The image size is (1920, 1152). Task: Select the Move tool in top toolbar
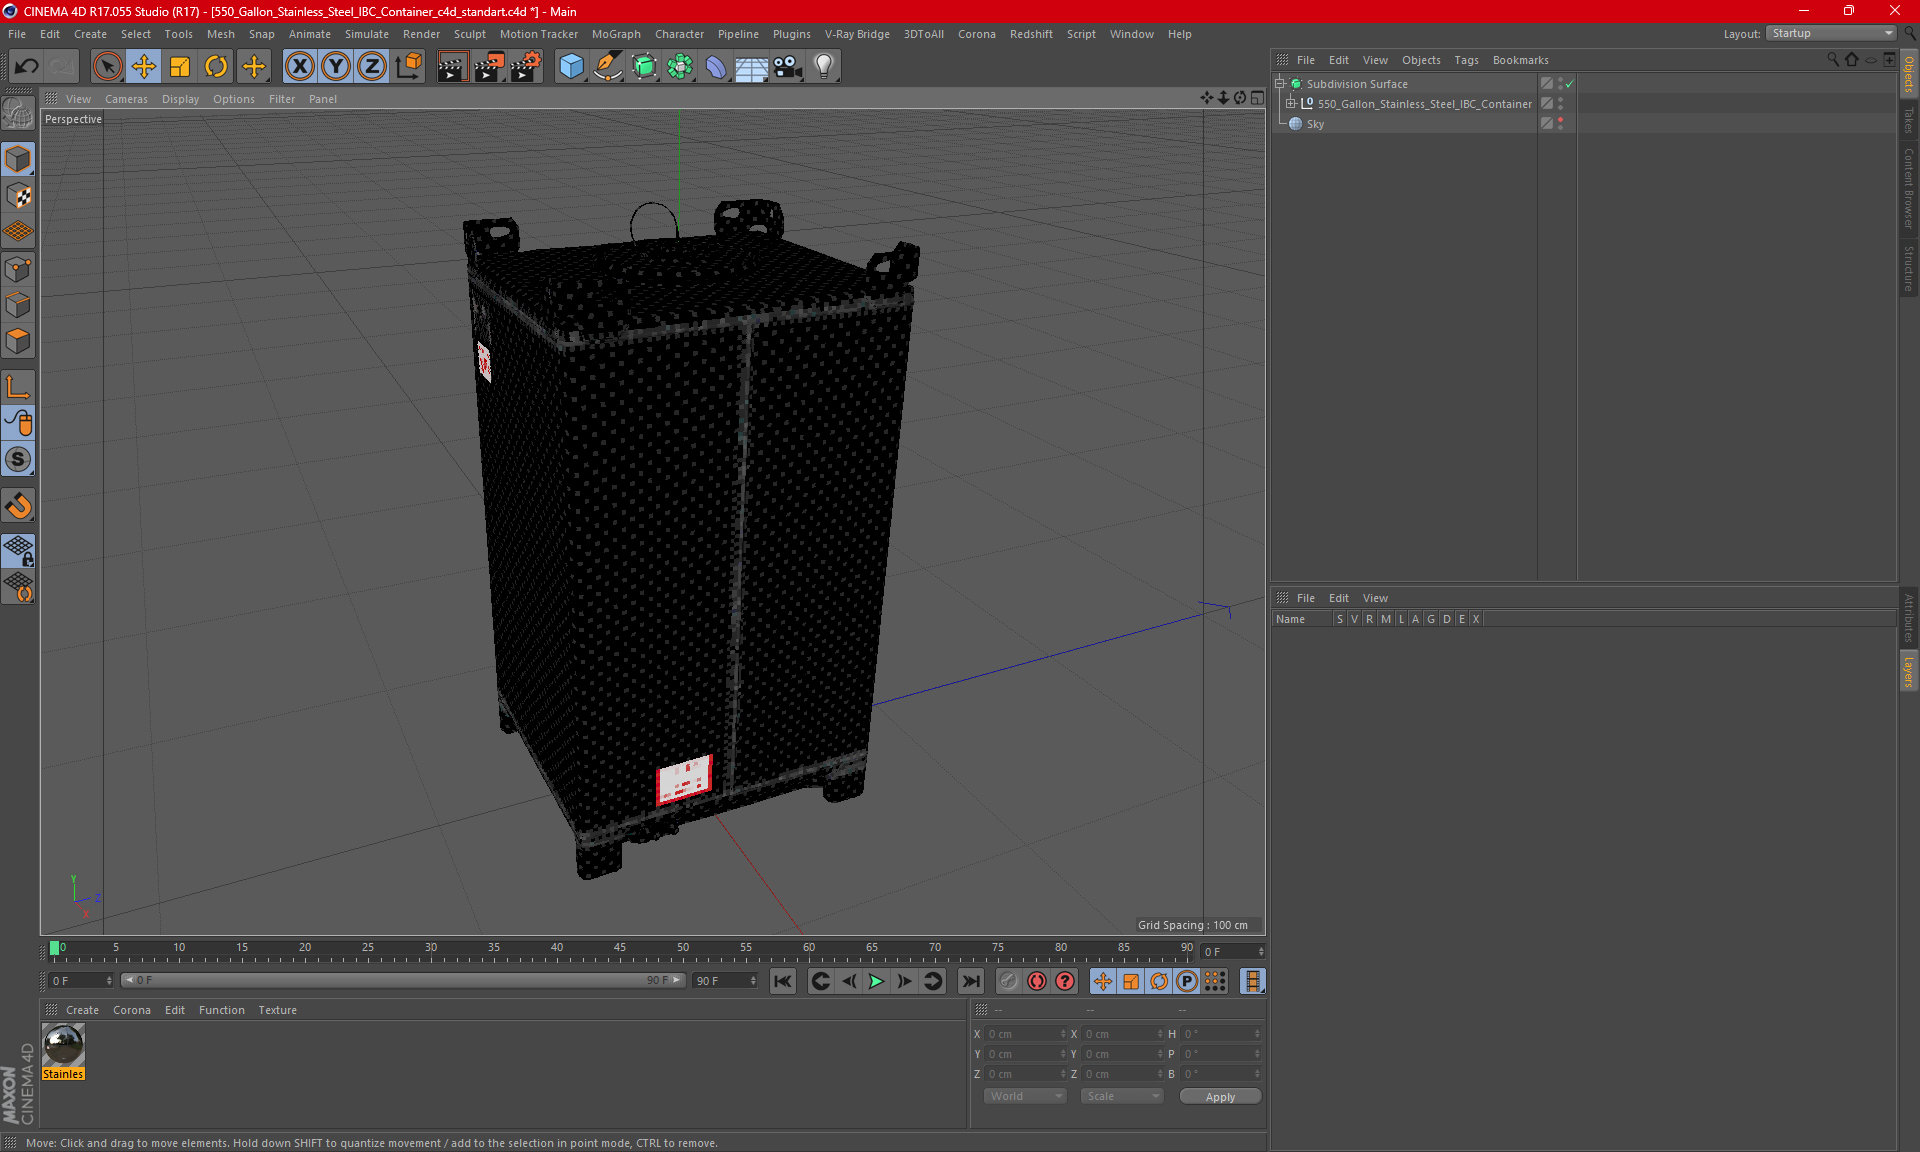point(144,67)
